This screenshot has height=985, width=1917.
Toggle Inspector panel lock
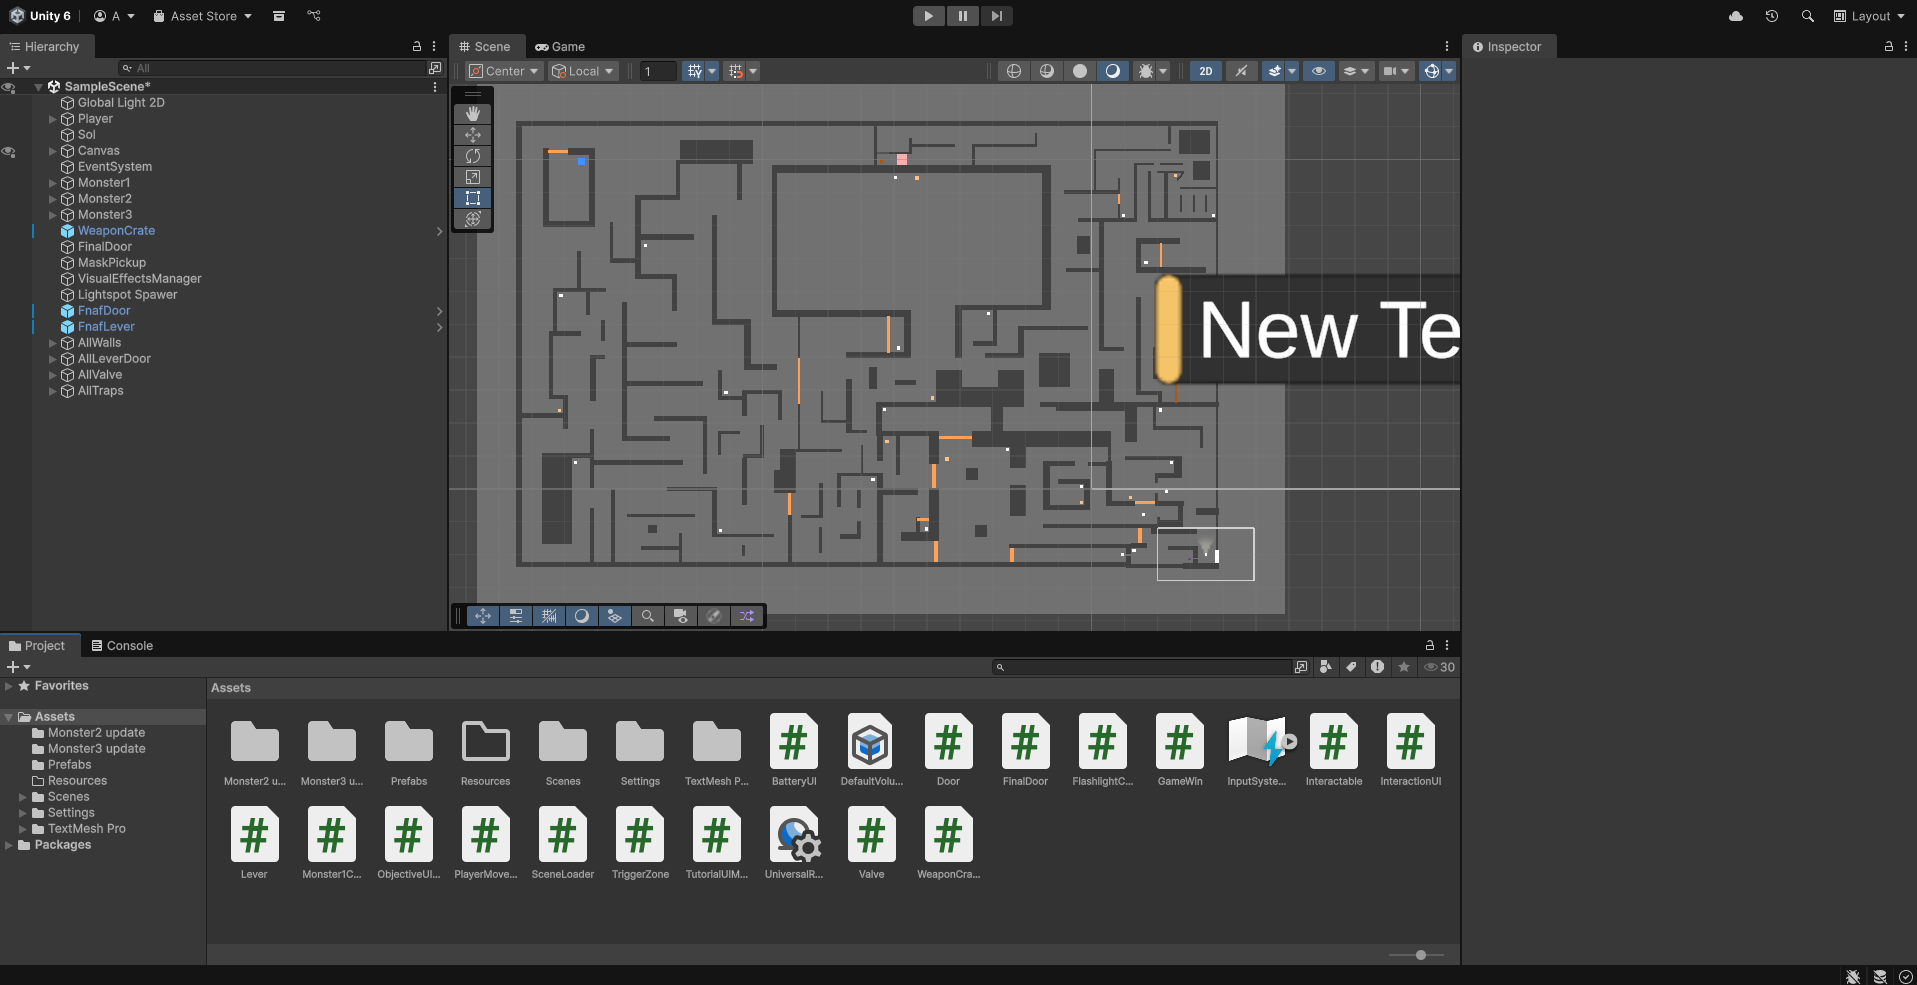[1888, 47]
